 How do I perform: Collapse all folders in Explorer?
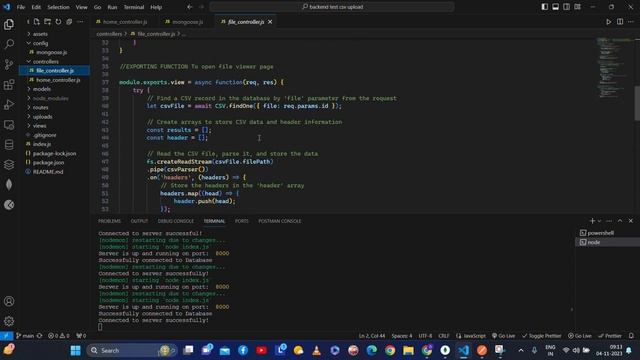pyautogui.click(x=69, y=22)
